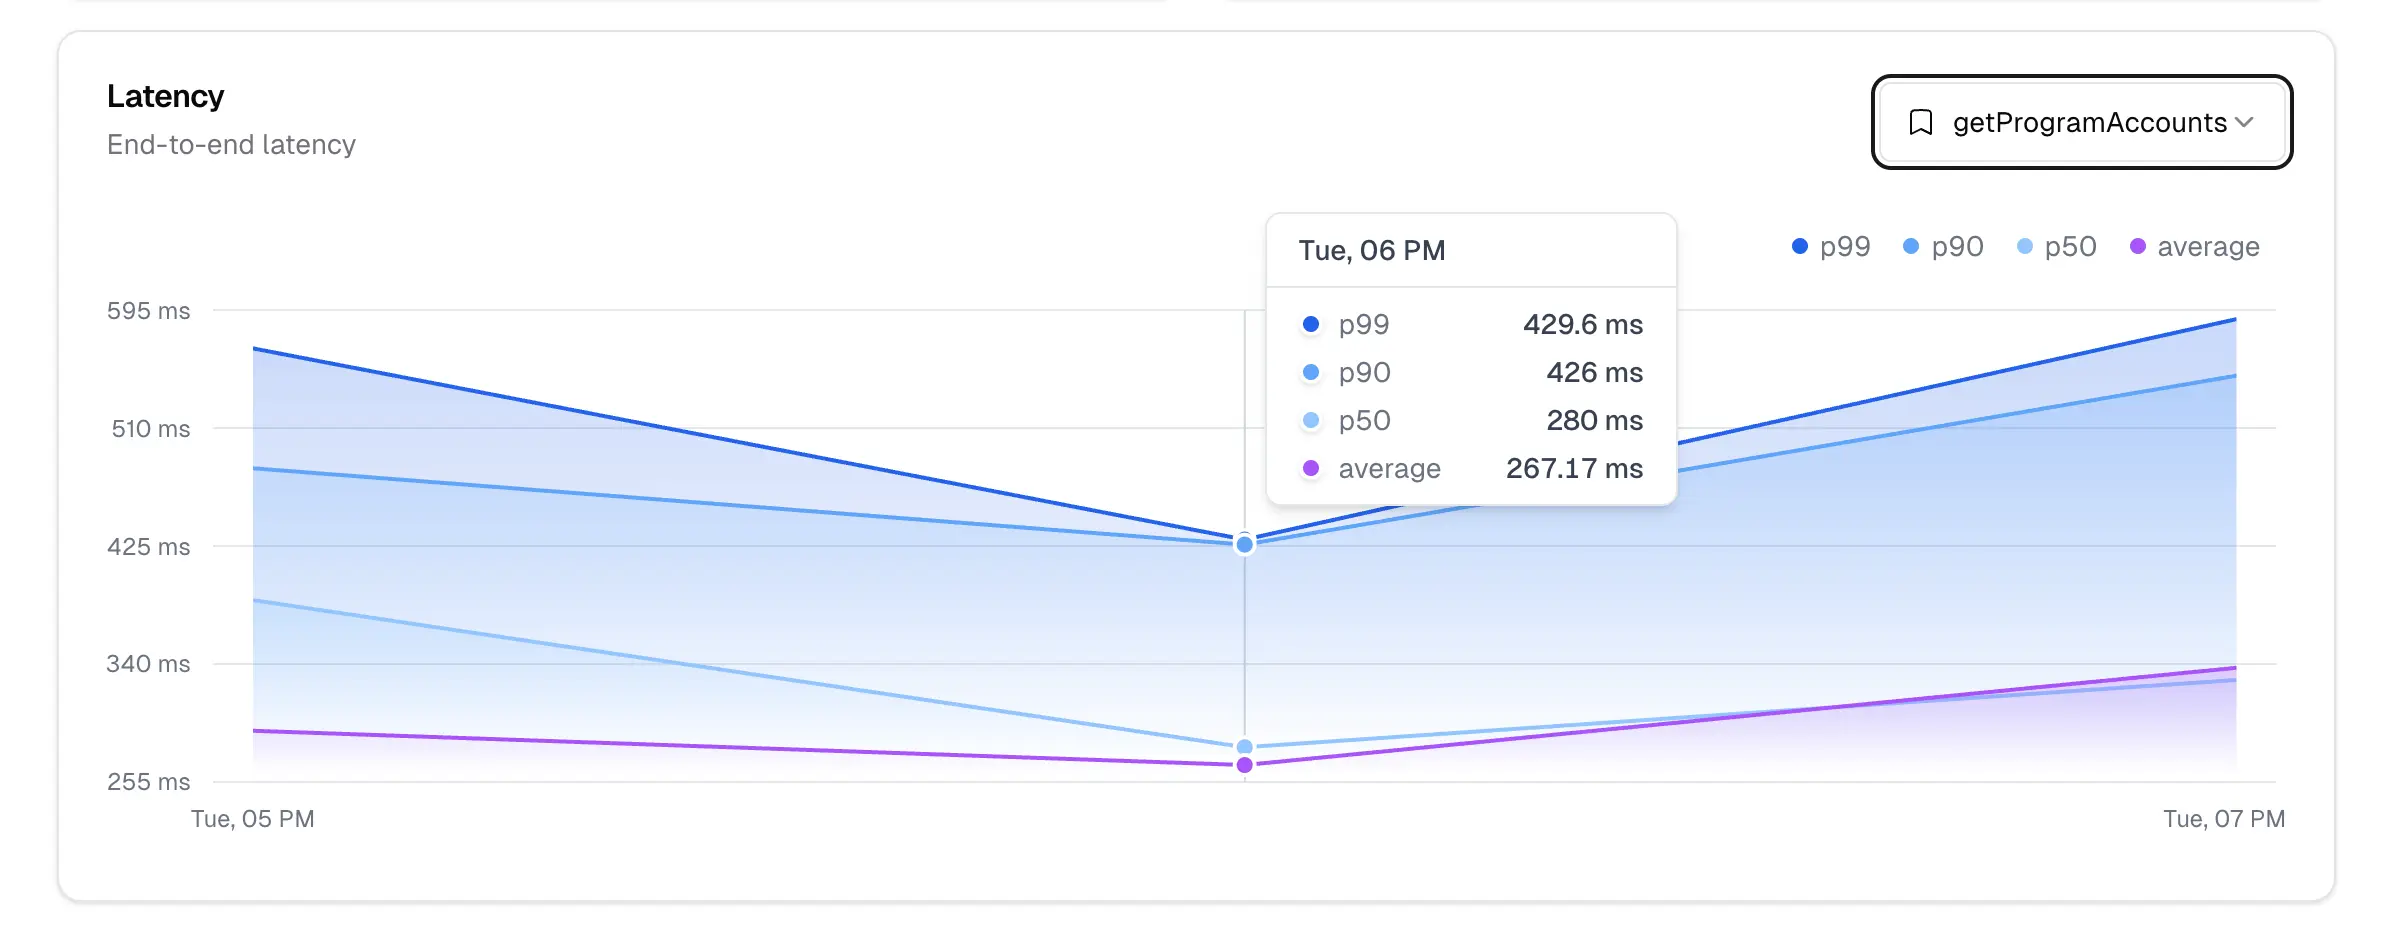
Task: Click the light blue p50 tooltip dot
Action: coord(1310,420)
